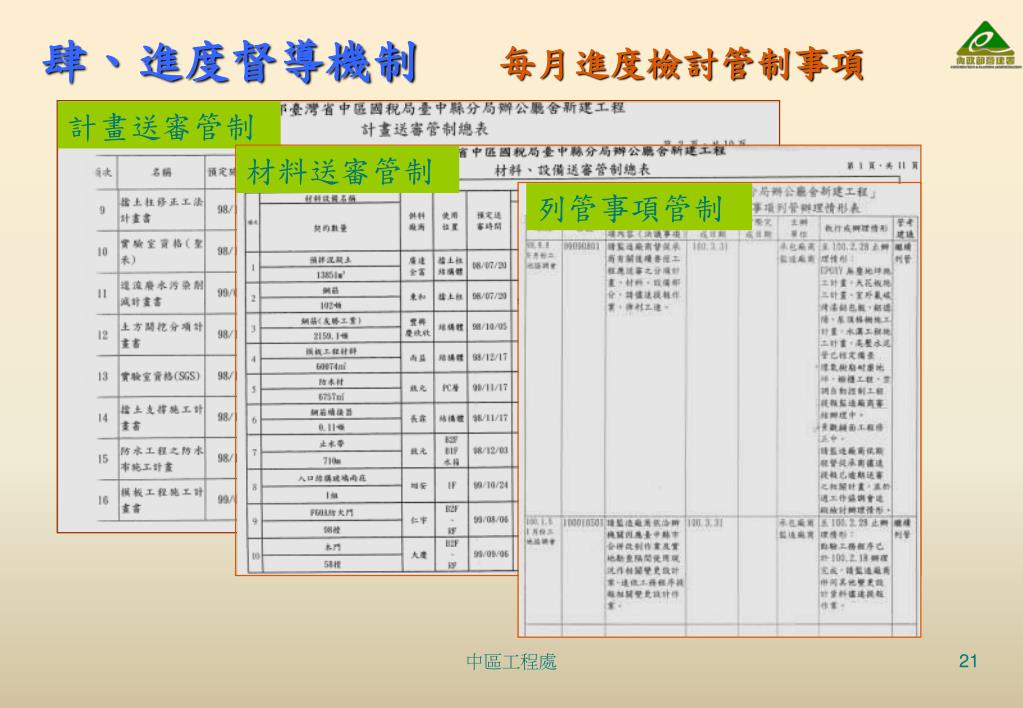The height and width of the screenshot is (708, 1023).
Task: Select the blue heading 肆、進度督導機制
Action: click(230, 62)
